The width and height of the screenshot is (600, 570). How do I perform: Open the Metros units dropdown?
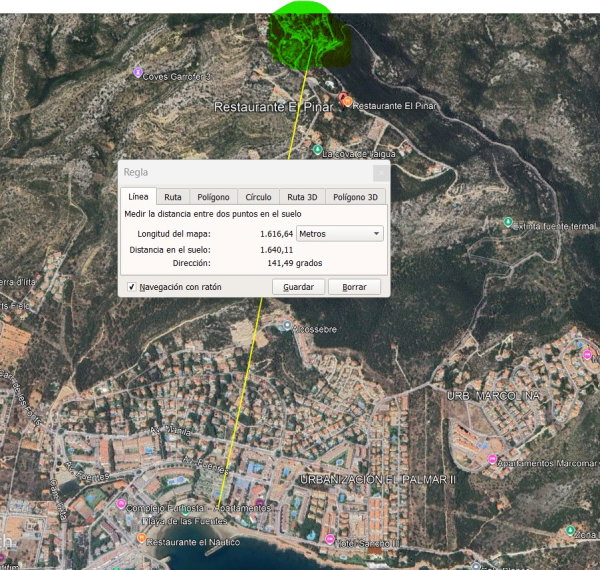click(x=340, y=233)
